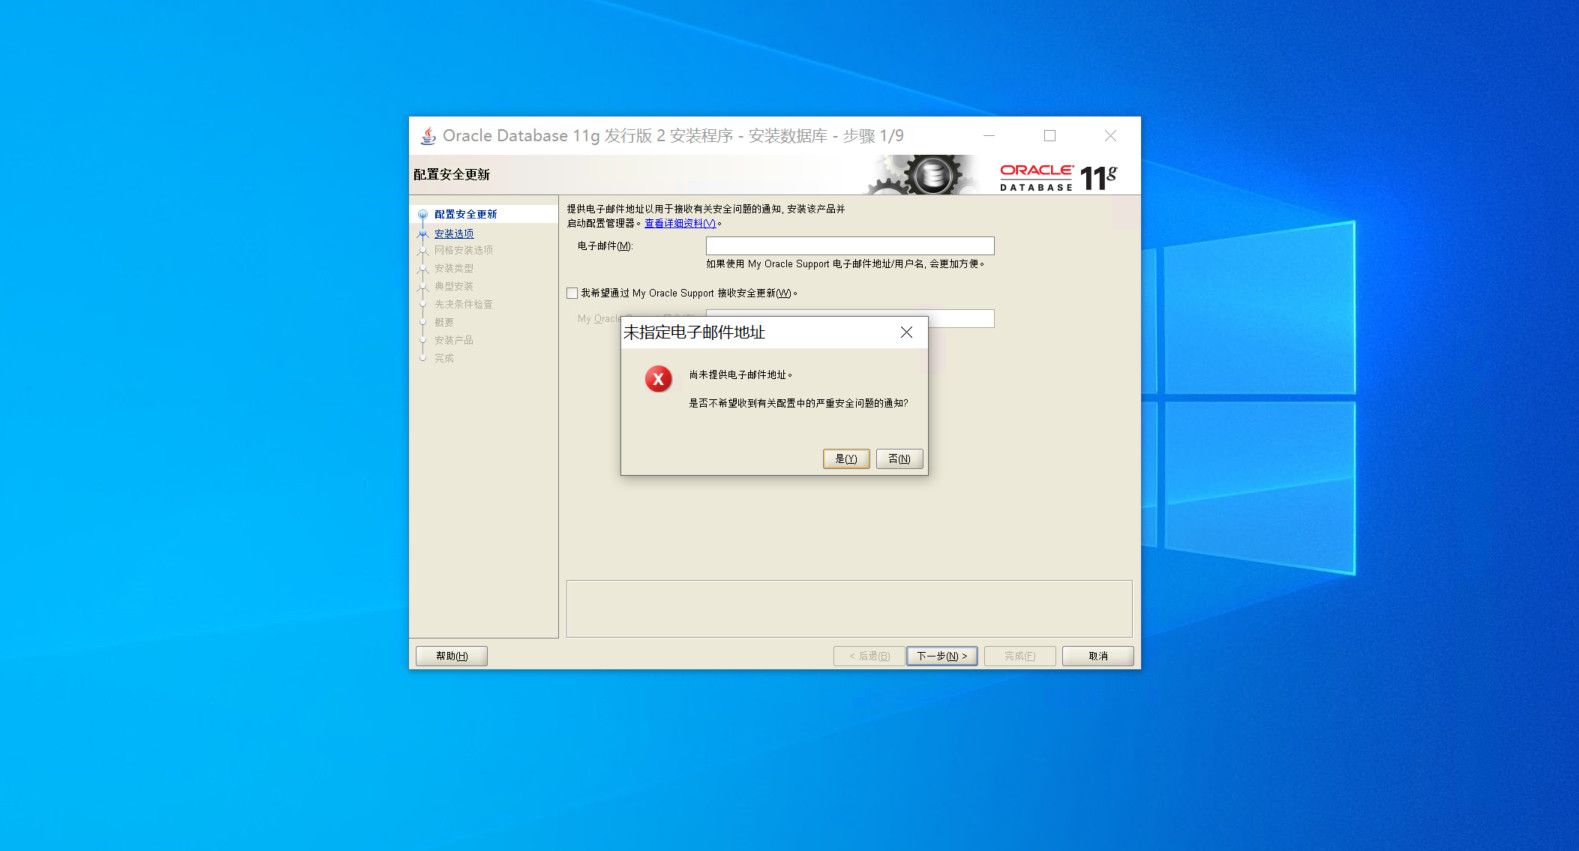
Task: Minimize the Oracle installer window
Action: pos(989,136)
